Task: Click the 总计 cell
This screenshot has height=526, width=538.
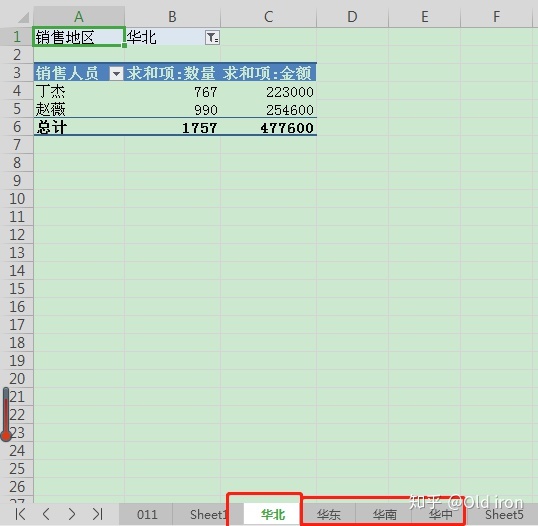Action: (x=79, y=127)
